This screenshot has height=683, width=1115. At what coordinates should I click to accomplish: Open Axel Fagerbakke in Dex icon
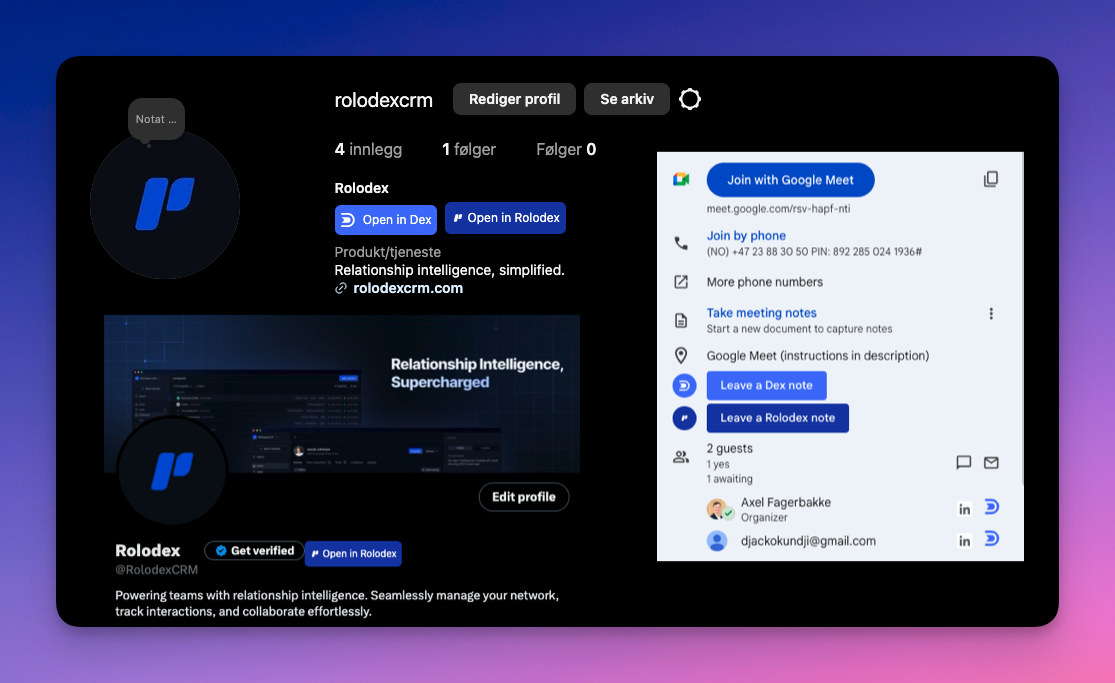pyautogui.click(x=991, y=507)
